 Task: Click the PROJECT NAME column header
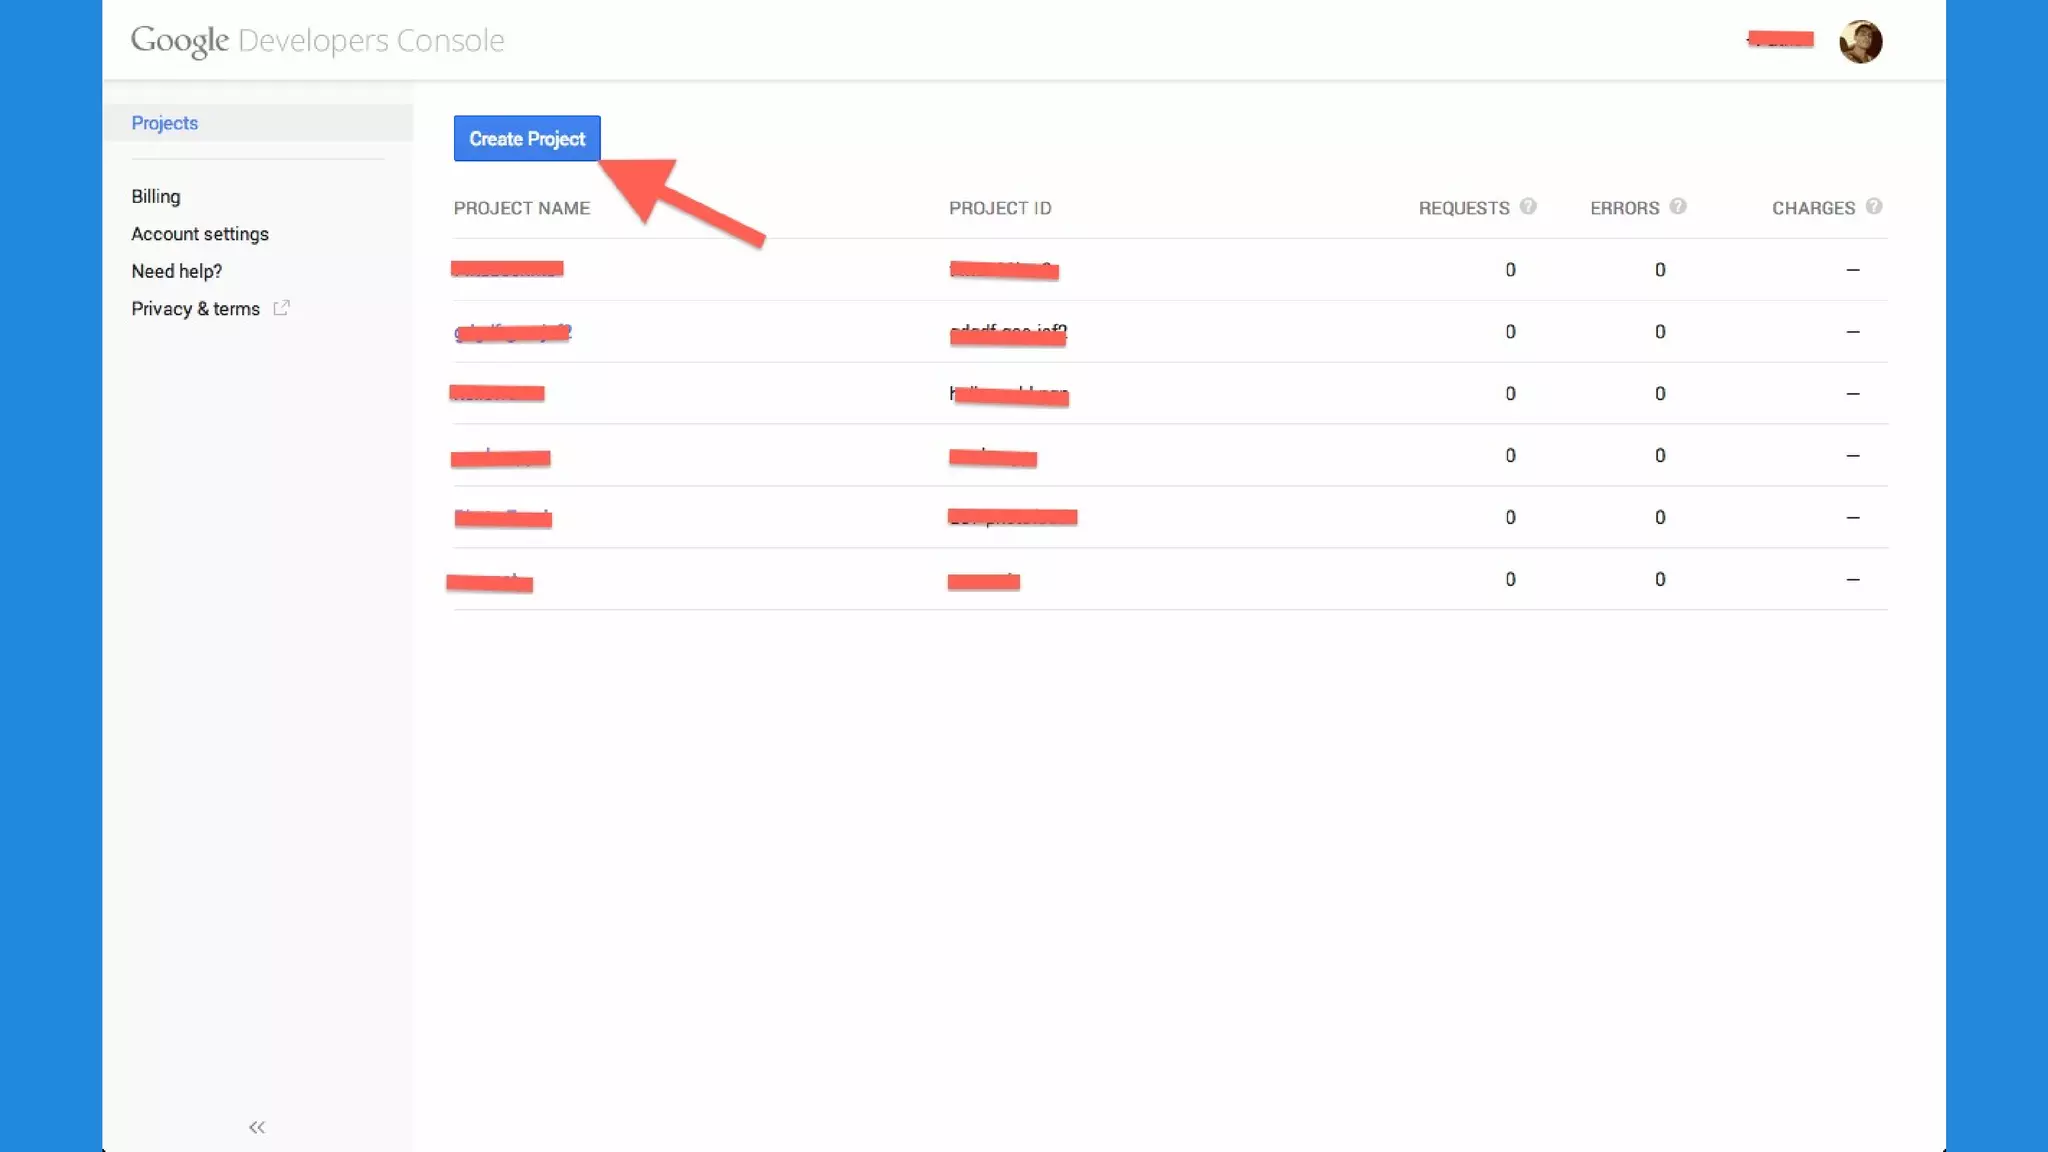point(521,208)
